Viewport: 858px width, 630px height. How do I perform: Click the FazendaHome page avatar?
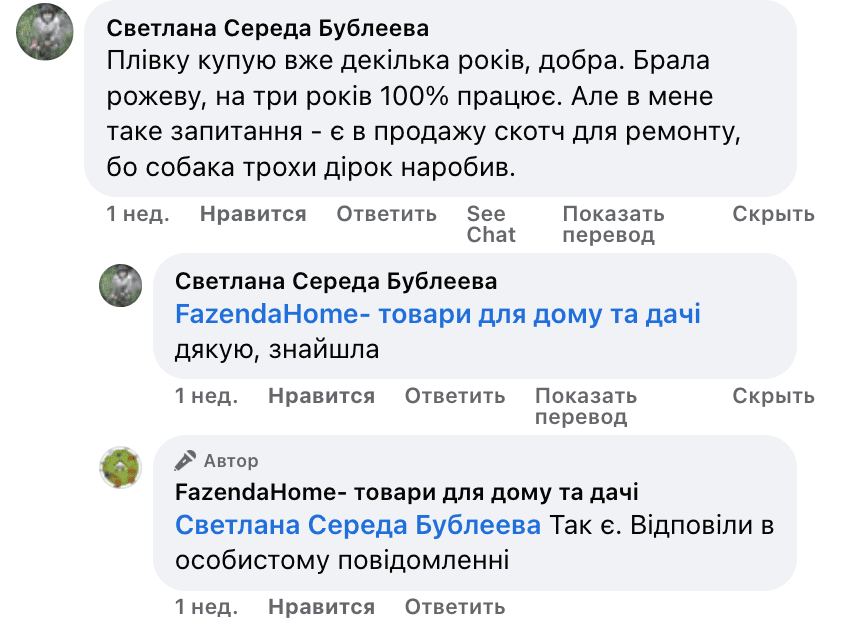click(120, 467)
